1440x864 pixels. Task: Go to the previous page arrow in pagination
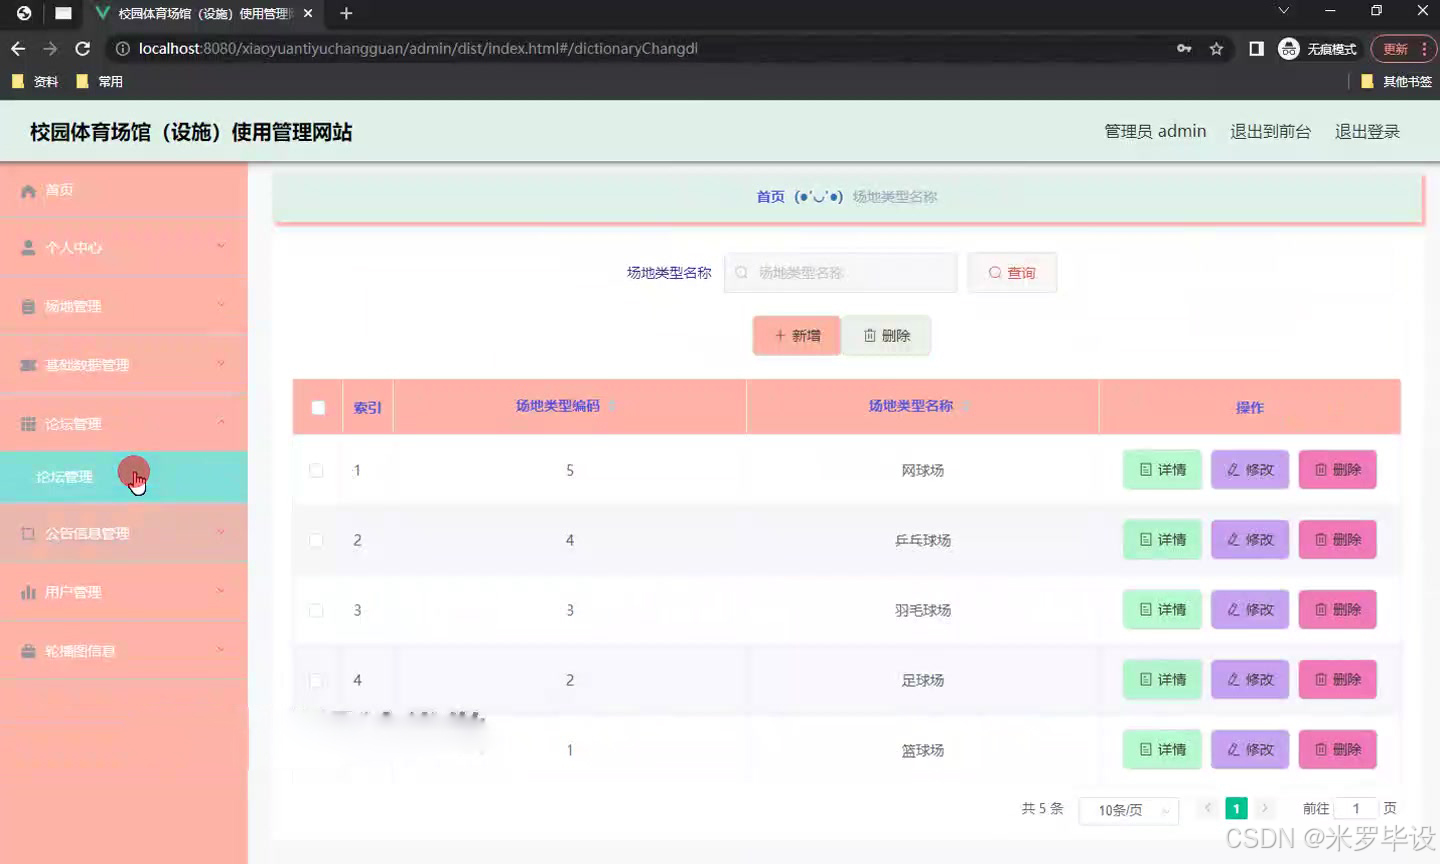pos(1208,808)
